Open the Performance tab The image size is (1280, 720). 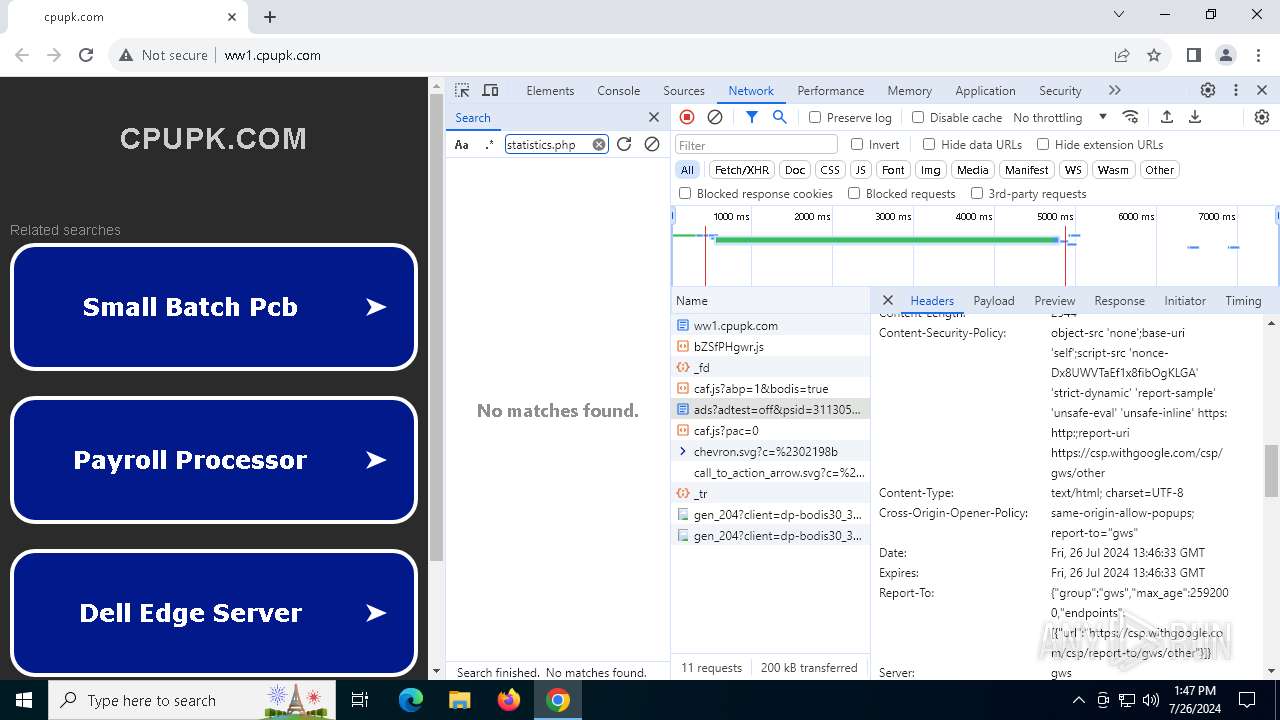point(830,90)
